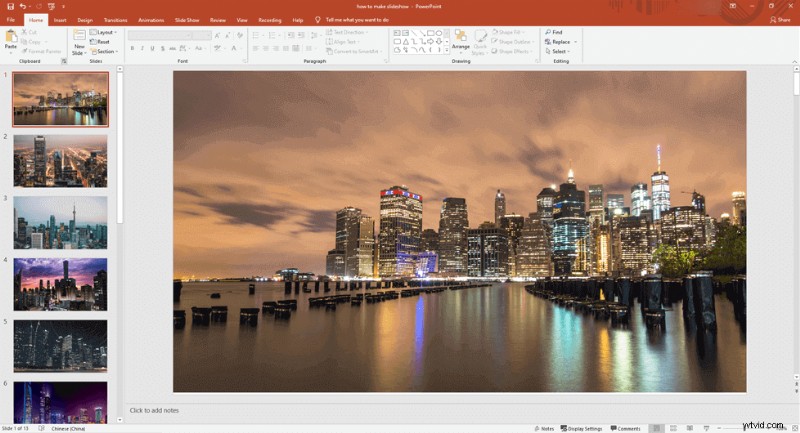Toggle Italic formatting
Screen dimensions: 800x433
click(142, 48)
